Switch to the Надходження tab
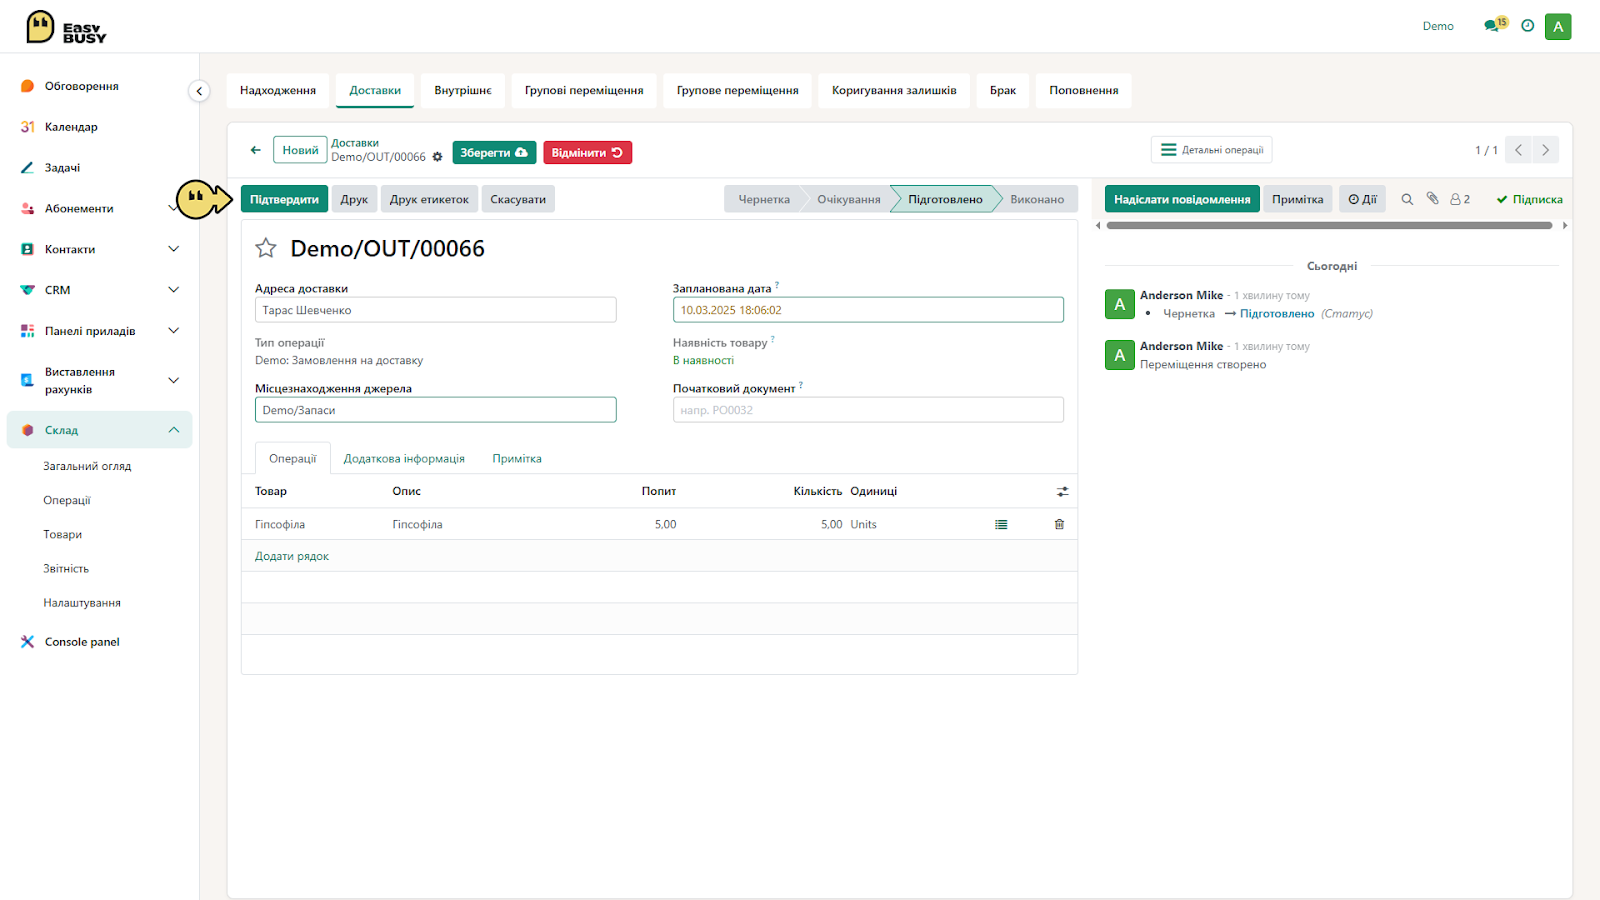The image size is (1600, 900). point(278,90)
